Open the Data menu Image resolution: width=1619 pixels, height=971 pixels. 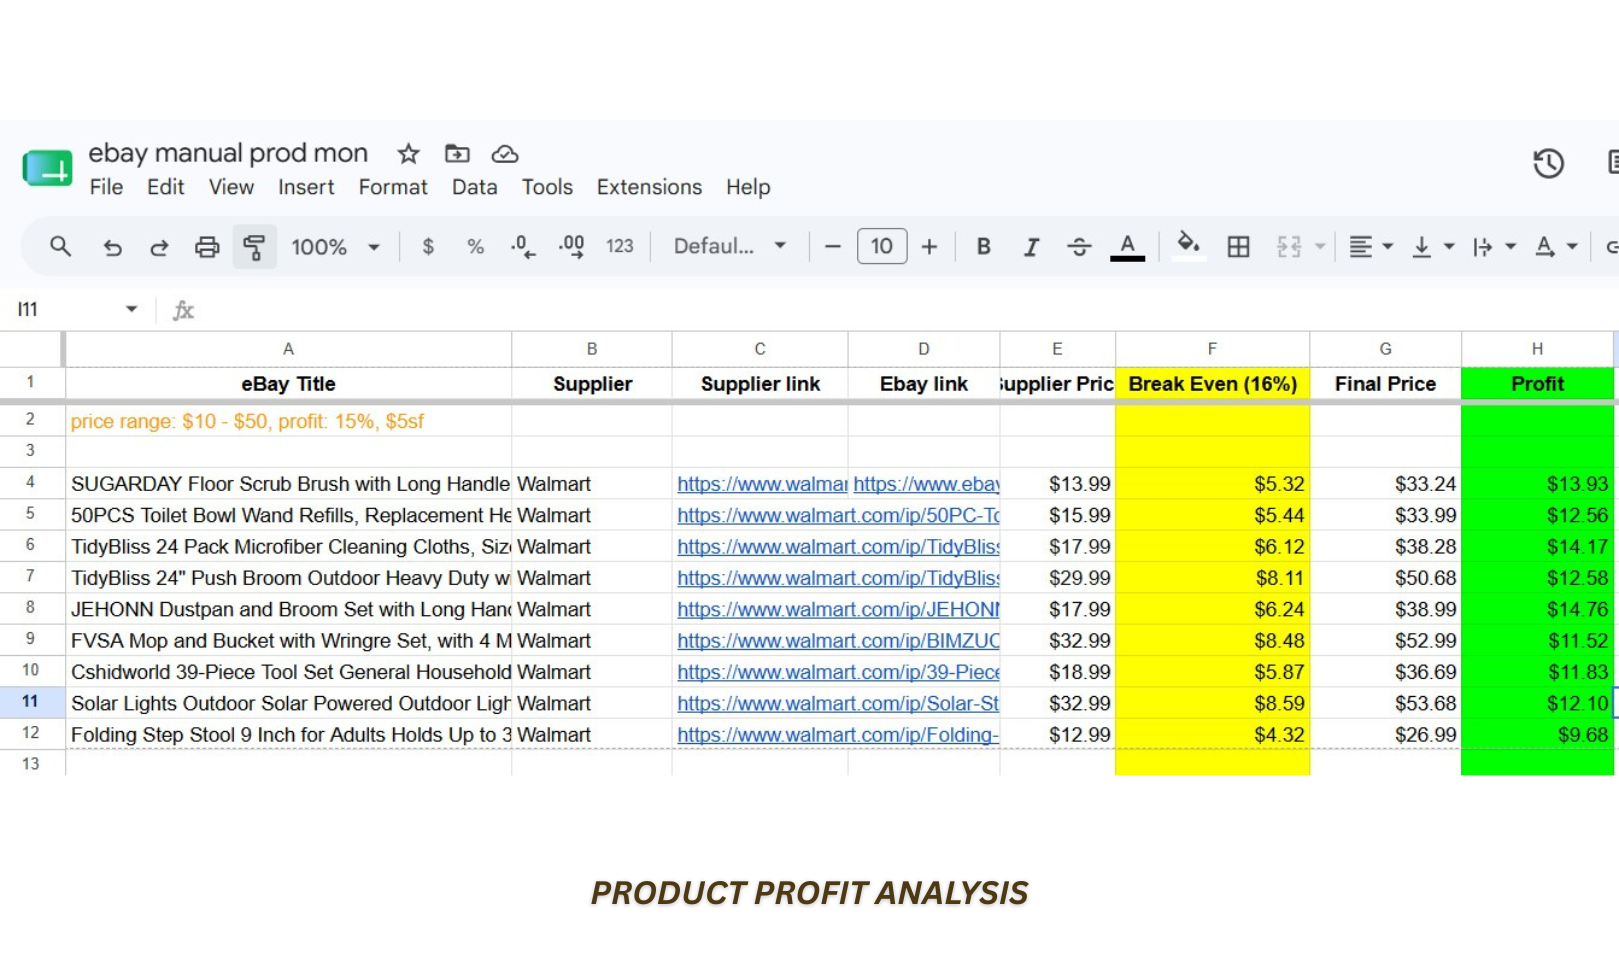(474, 187)
